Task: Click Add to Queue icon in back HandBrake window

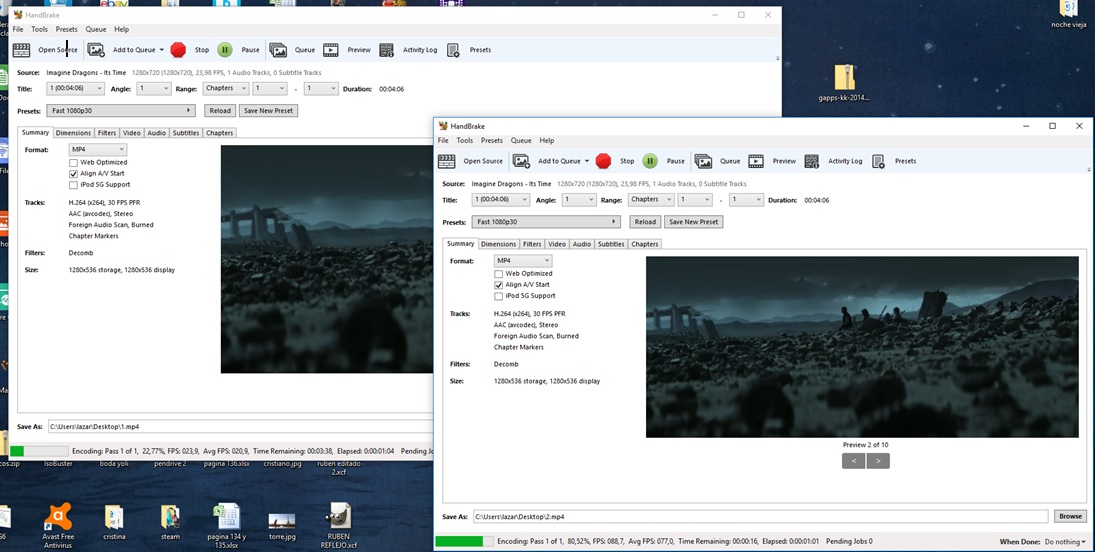Action: (x=96, y=50)
